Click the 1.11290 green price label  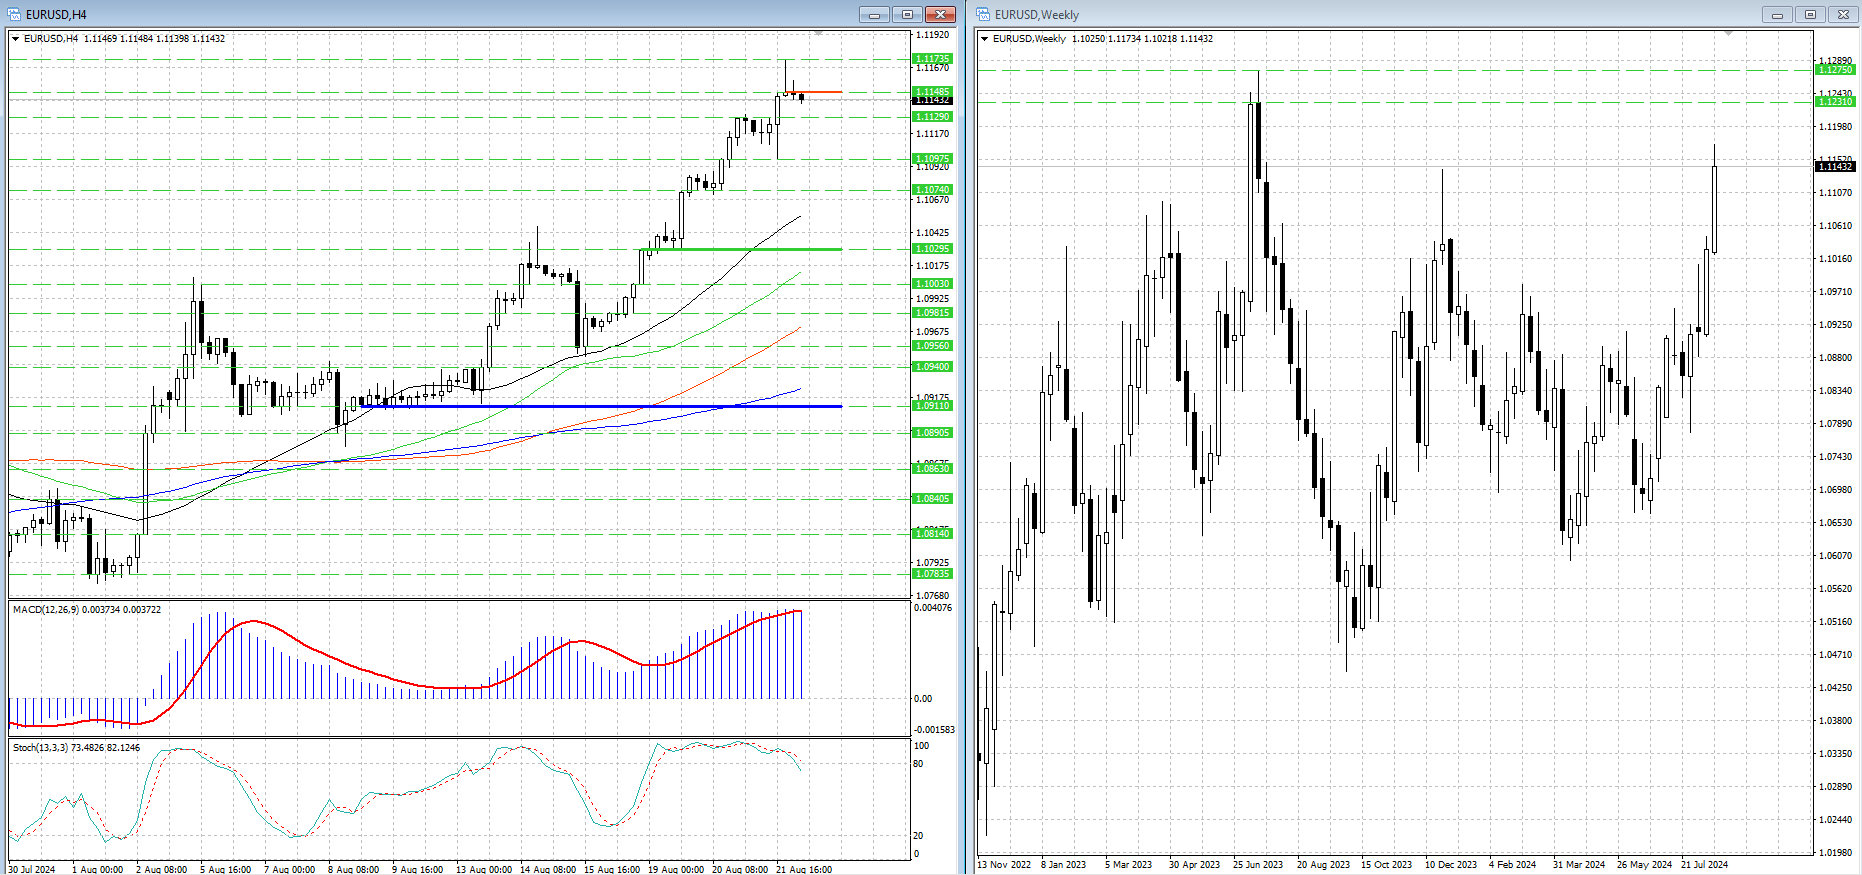[933, 117]
